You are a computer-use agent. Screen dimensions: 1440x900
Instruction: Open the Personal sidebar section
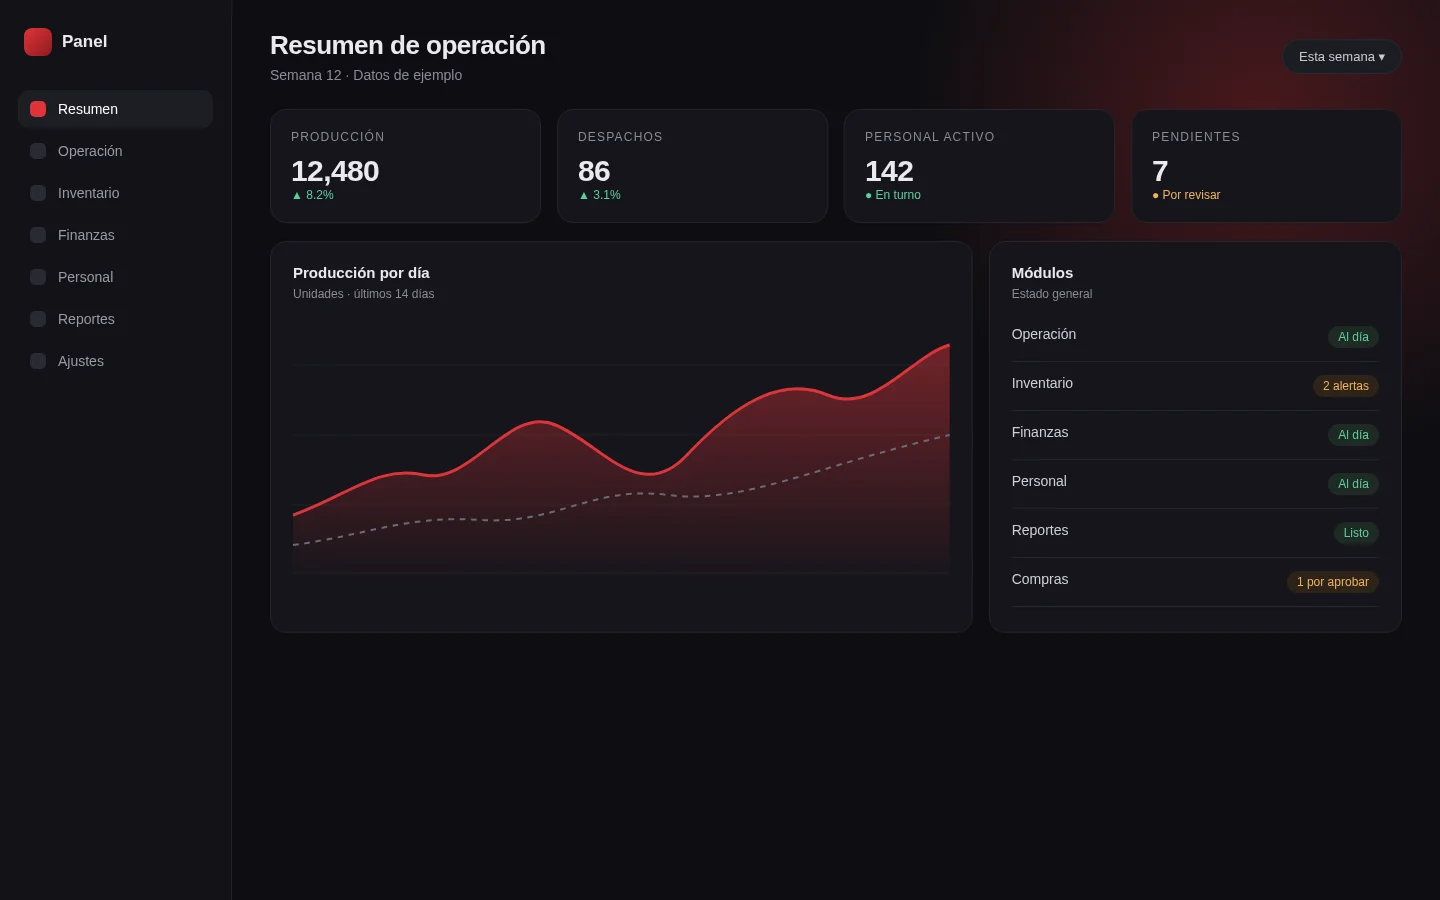tap(115, 277)
